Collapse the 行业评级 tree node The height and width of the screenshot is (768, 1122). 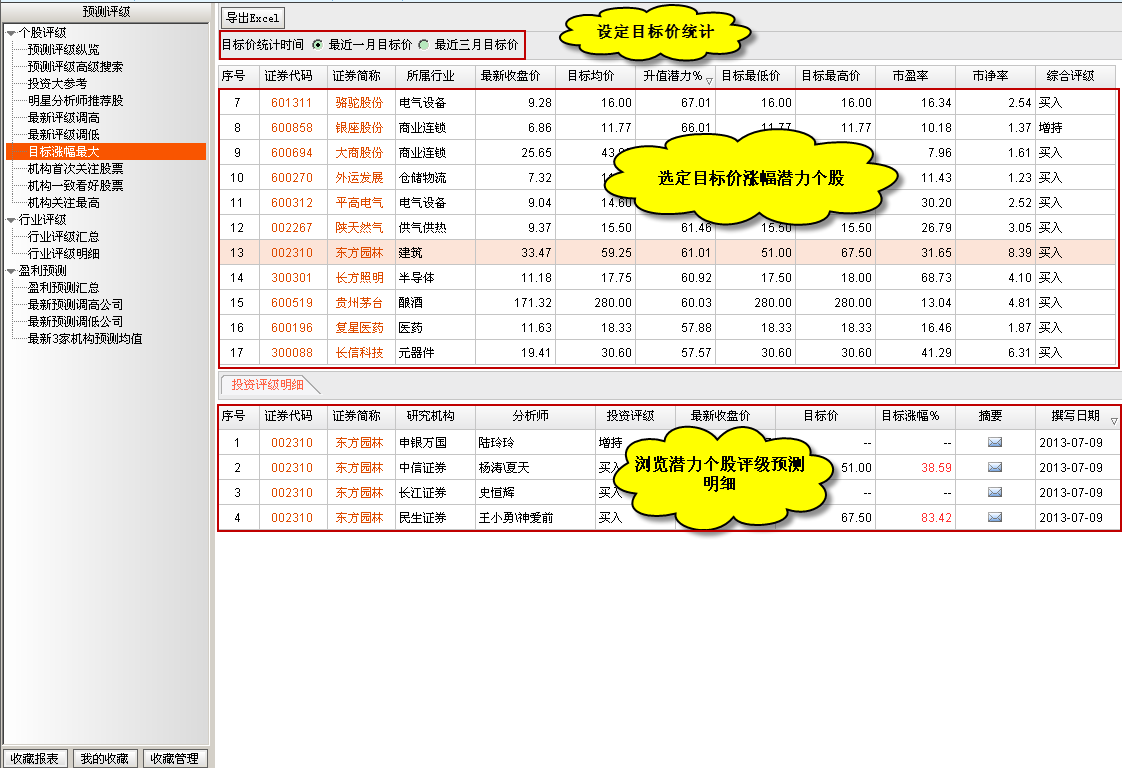tap(11, 220)
